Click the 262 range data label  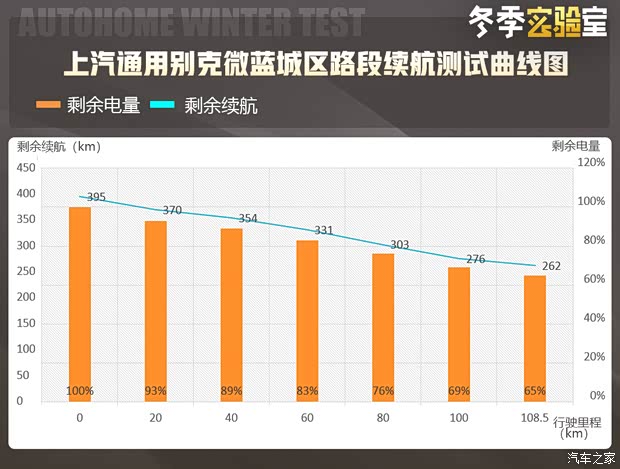point(552,266)
